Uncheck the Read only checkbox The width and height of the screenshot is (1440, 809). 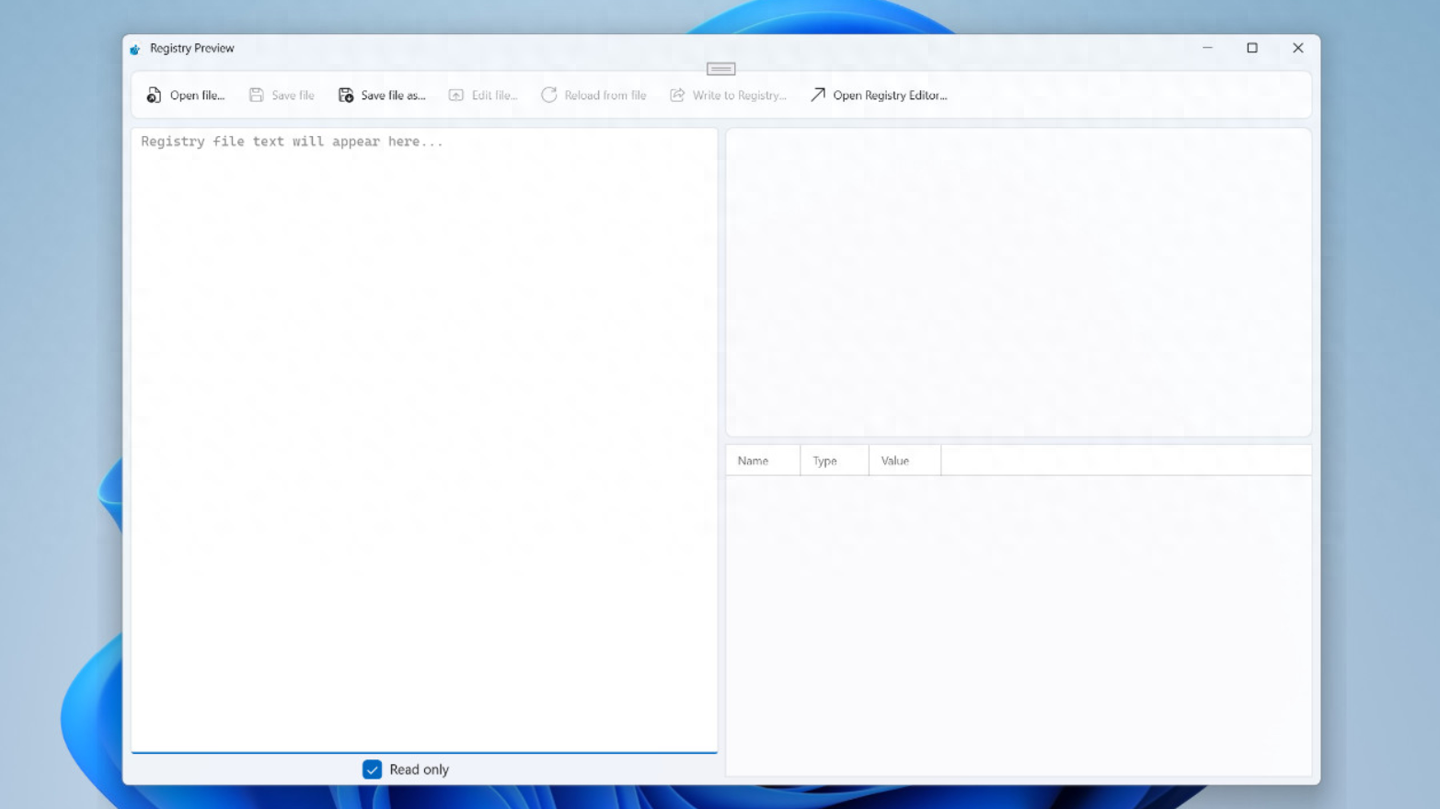tap(372, 769)
